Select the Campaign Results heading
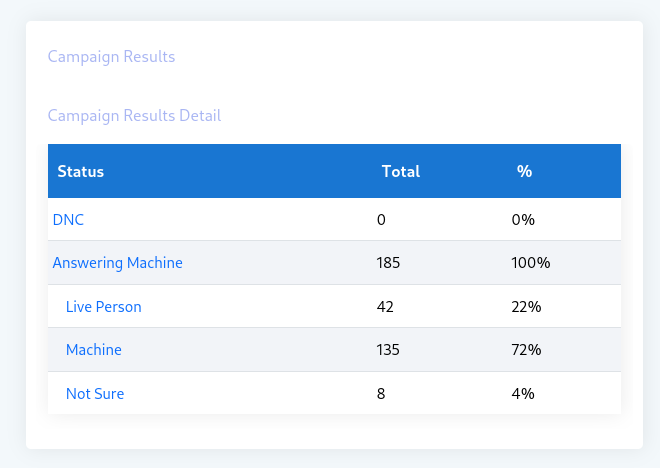Image resolution: width=660 pixels, height=468 pixels. click(111, 57)
